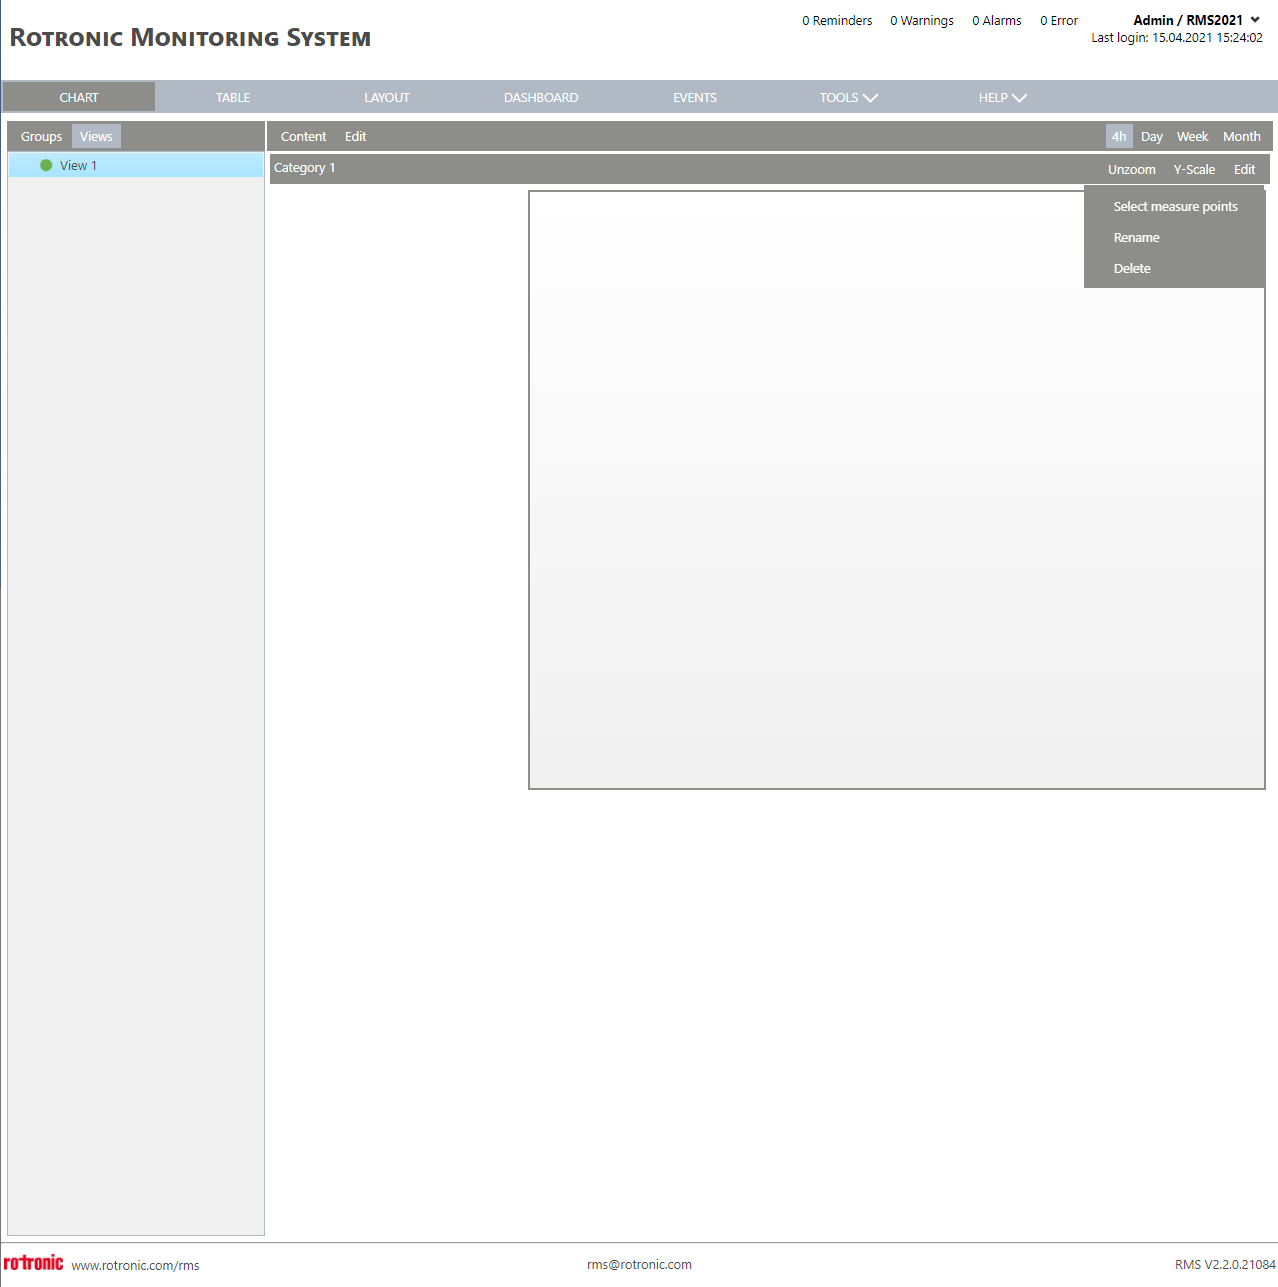The height and width of the screenshot is (1287, 1278).
Task: Open the CHART tab
Action: 79,97
